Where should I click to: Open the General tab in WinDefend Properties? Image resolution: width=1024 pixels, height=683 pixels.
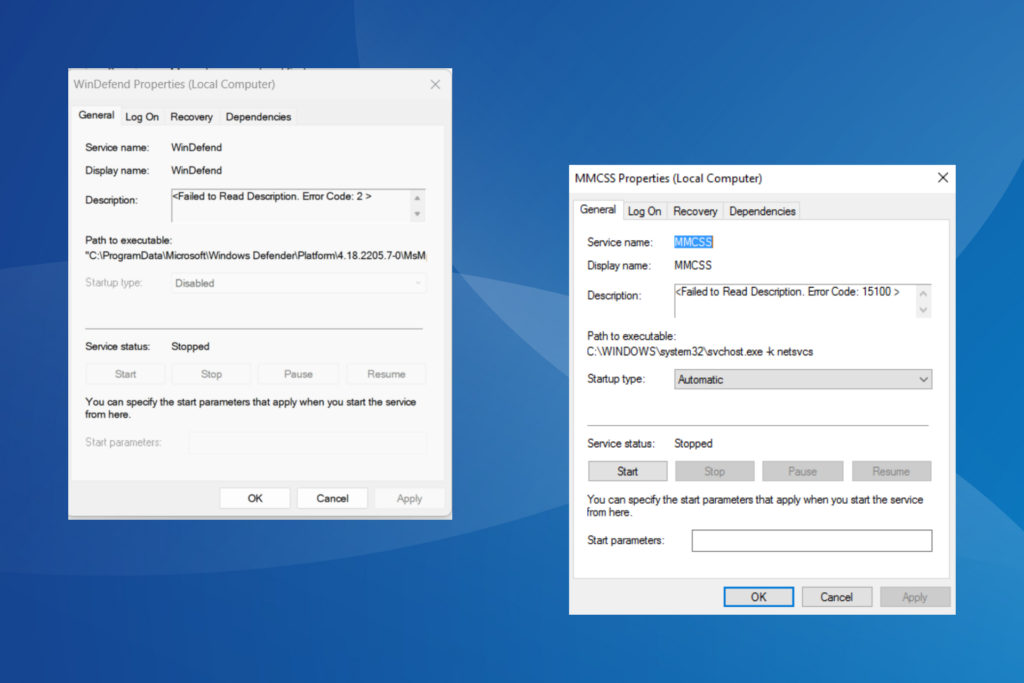96,116
